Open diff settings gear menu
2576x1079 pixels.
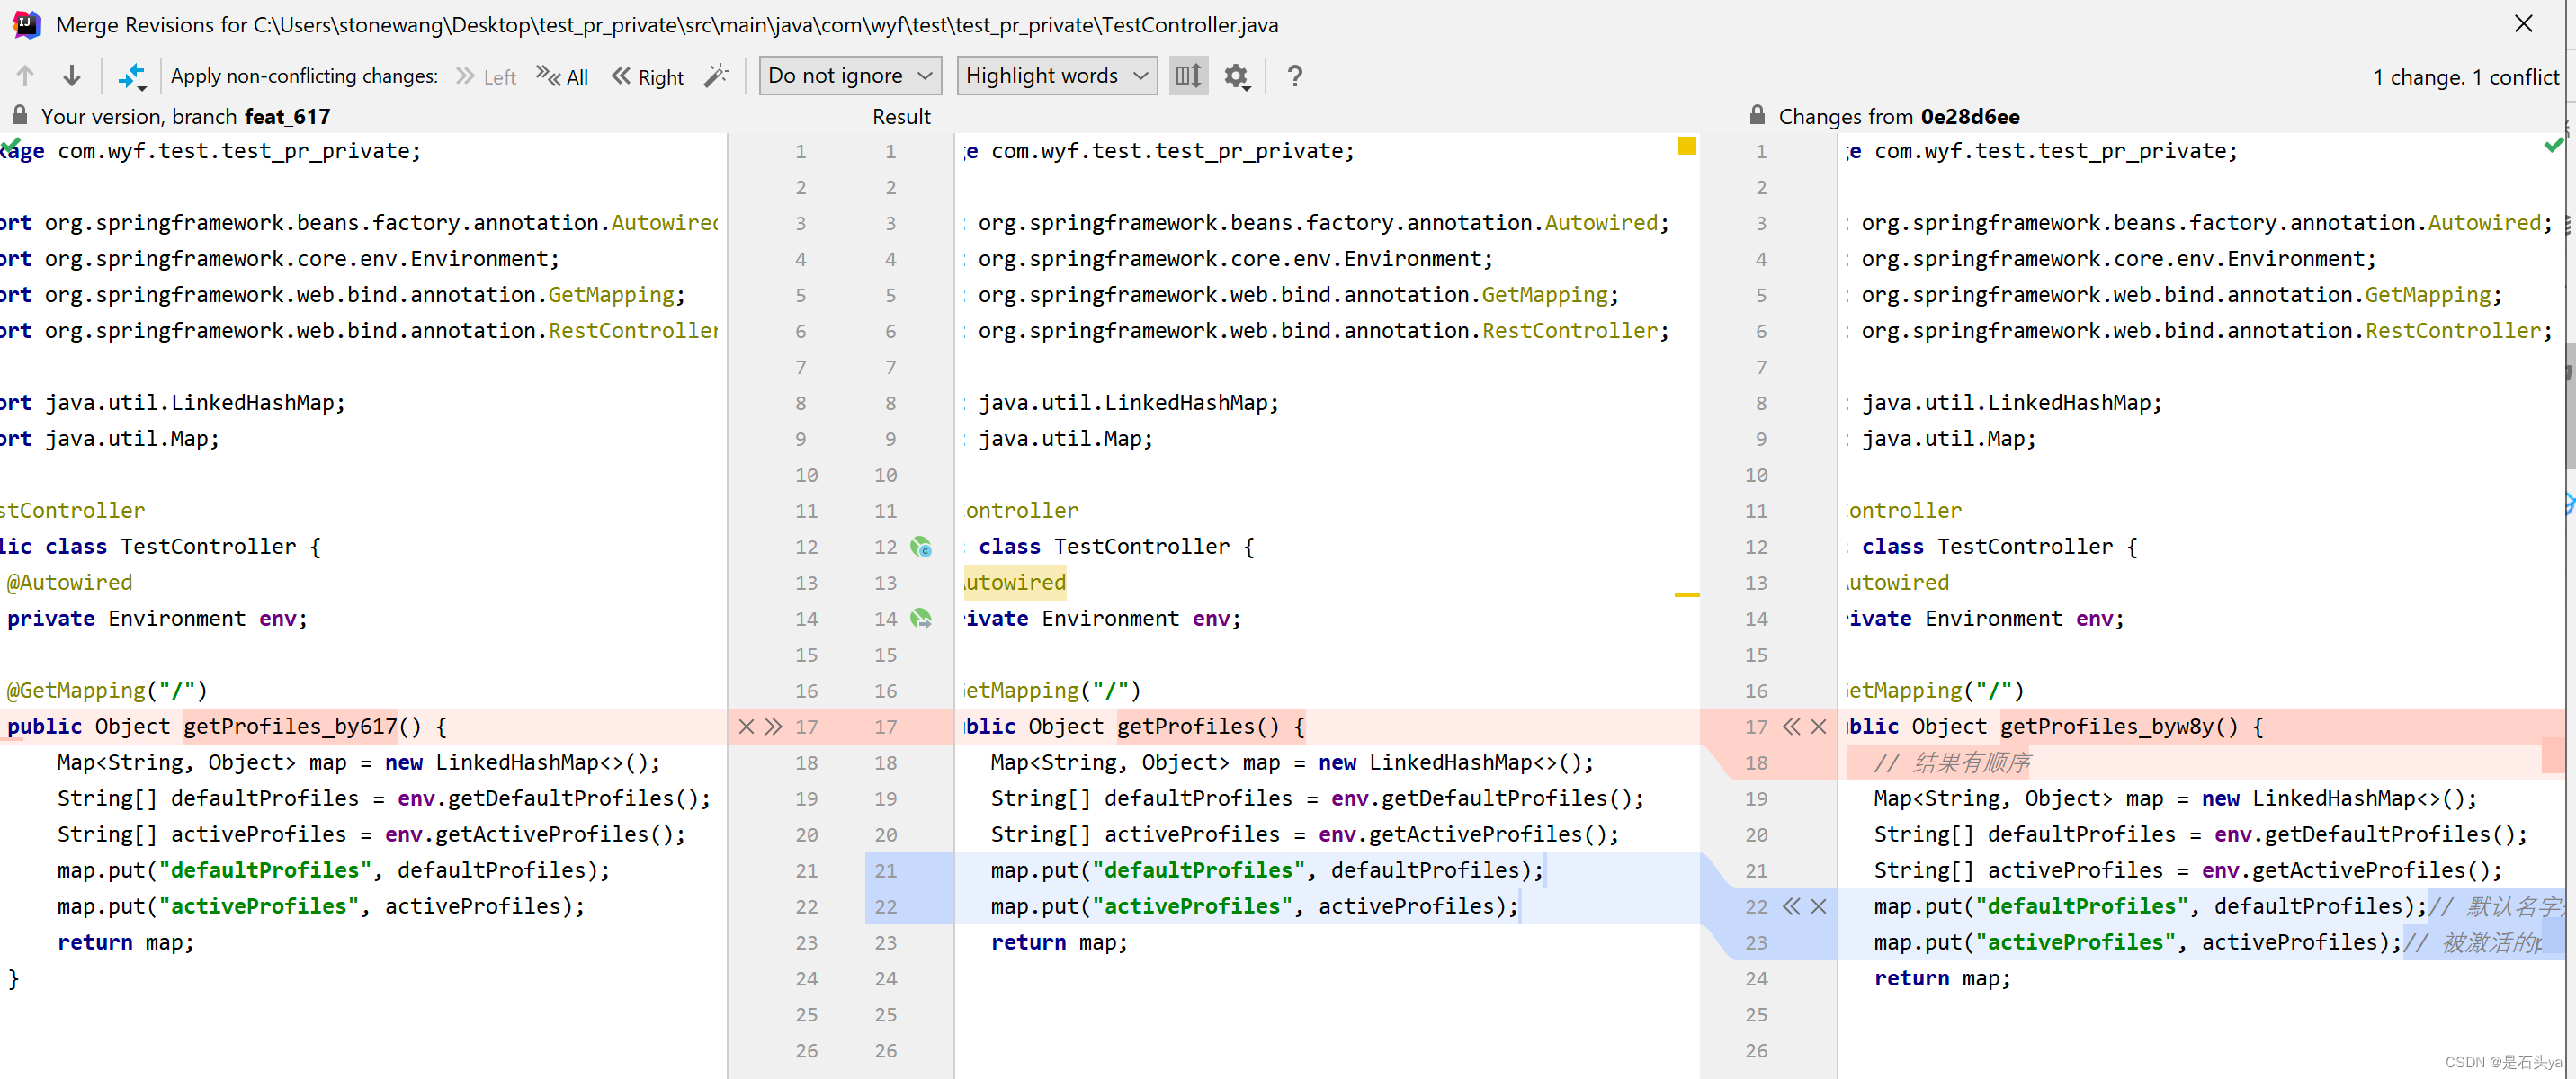pos(1237,75)
